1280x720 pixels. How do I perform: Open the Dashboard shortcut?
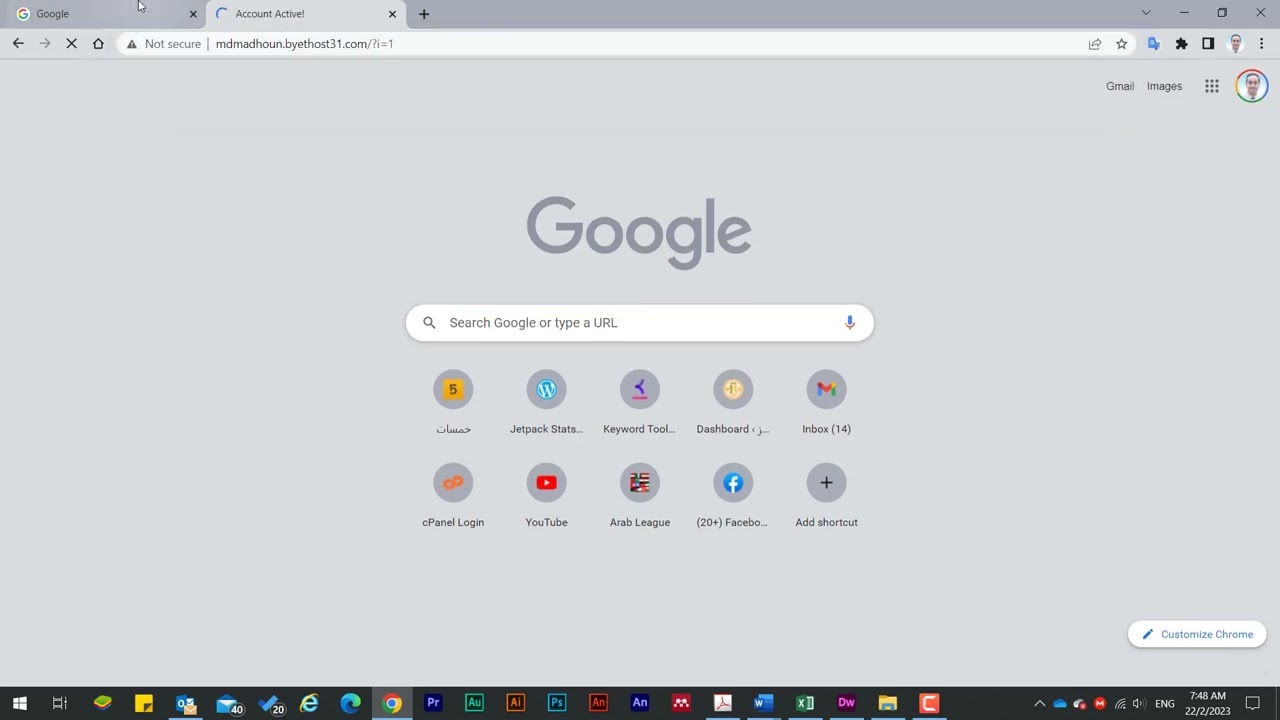733,403
